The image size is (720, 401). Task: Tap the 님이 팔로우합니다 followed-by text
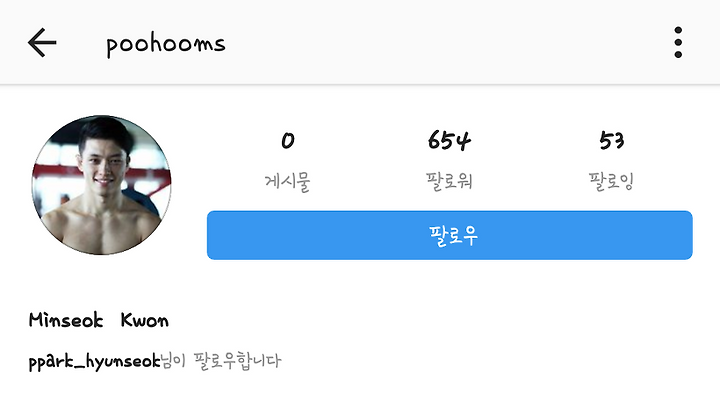(x=221, y=361)
